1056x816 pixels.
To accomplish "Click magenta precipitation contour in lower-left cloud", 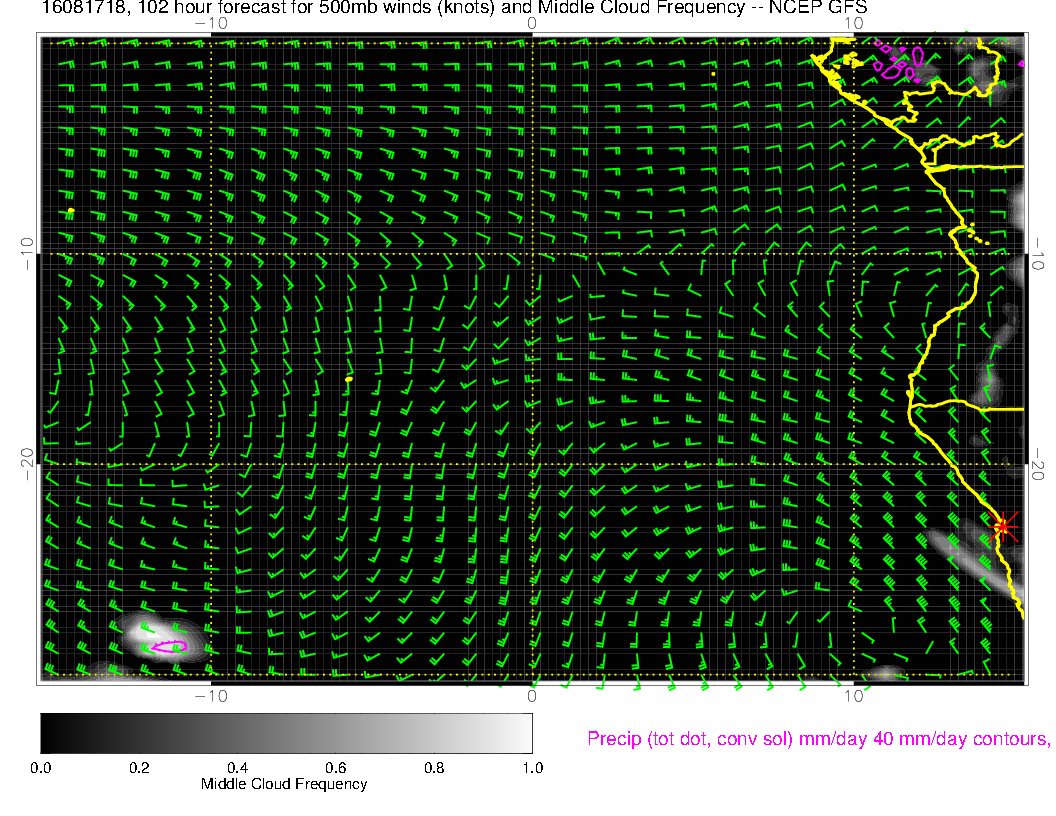I will point(166,646).
